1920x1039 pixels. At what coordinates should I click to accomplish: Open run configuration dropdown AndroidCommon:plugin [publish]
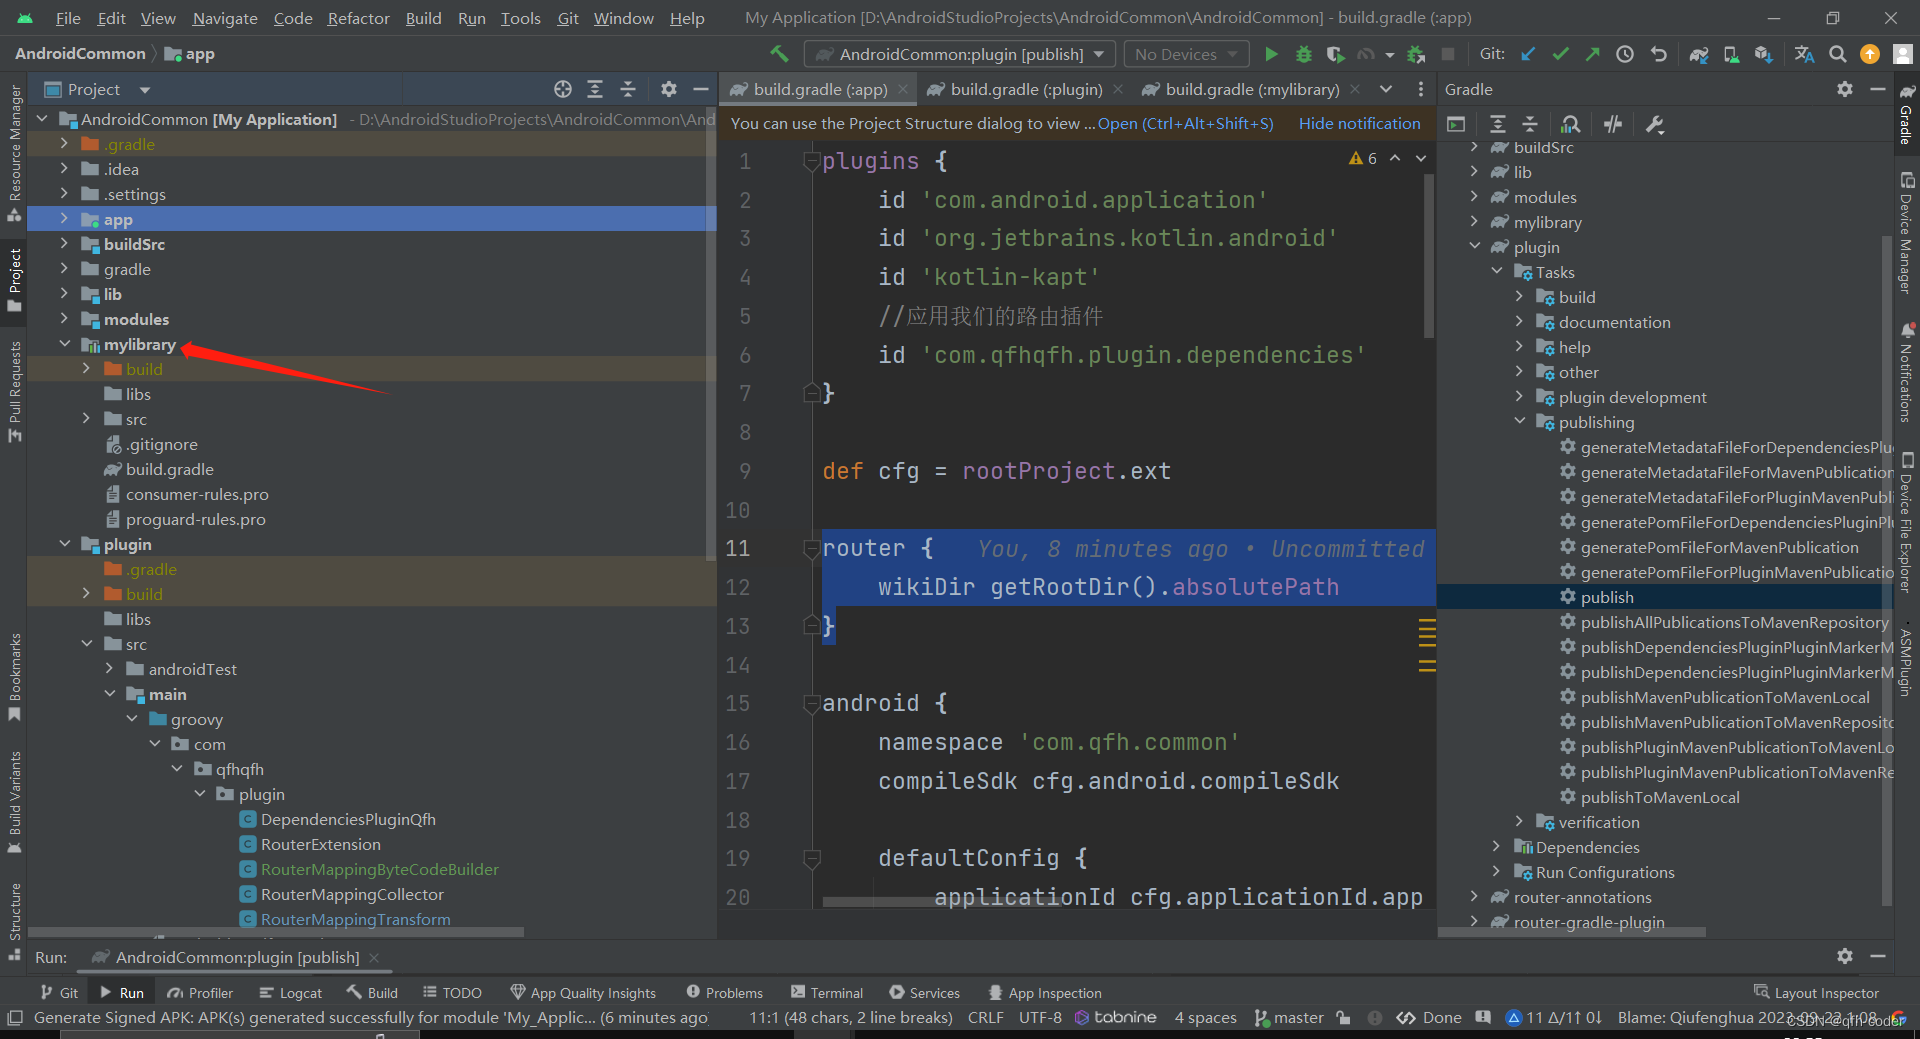pyautogui.click(x=960, y=54)
